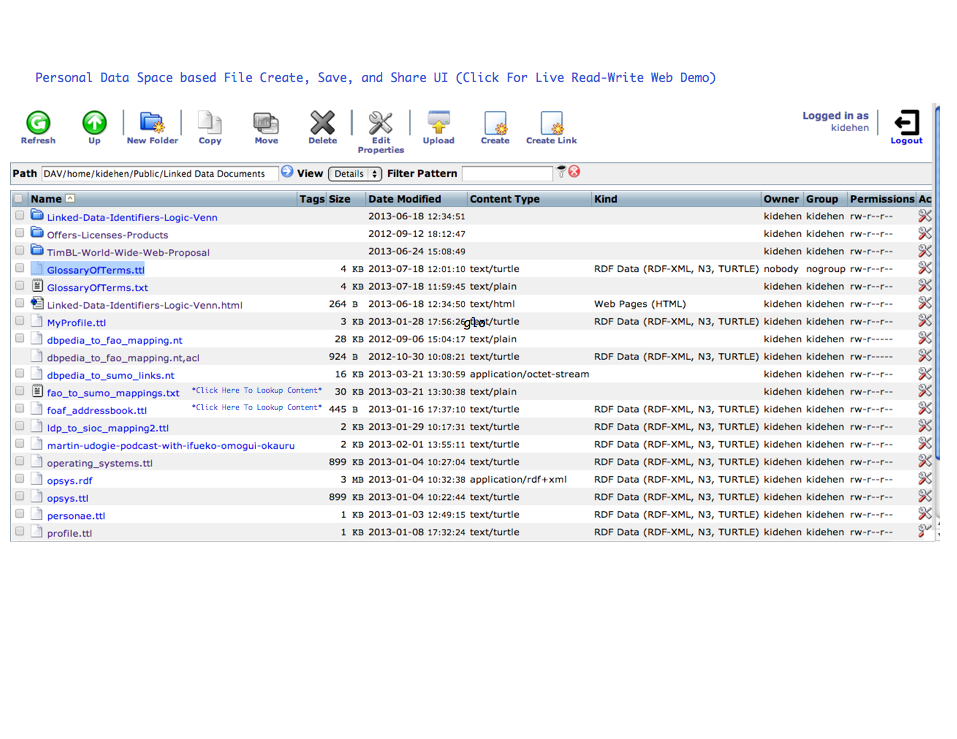Screen dimensions: 957x739
Task: Click the blue arrow beside the Path field
Action: (x=287, y=172)
